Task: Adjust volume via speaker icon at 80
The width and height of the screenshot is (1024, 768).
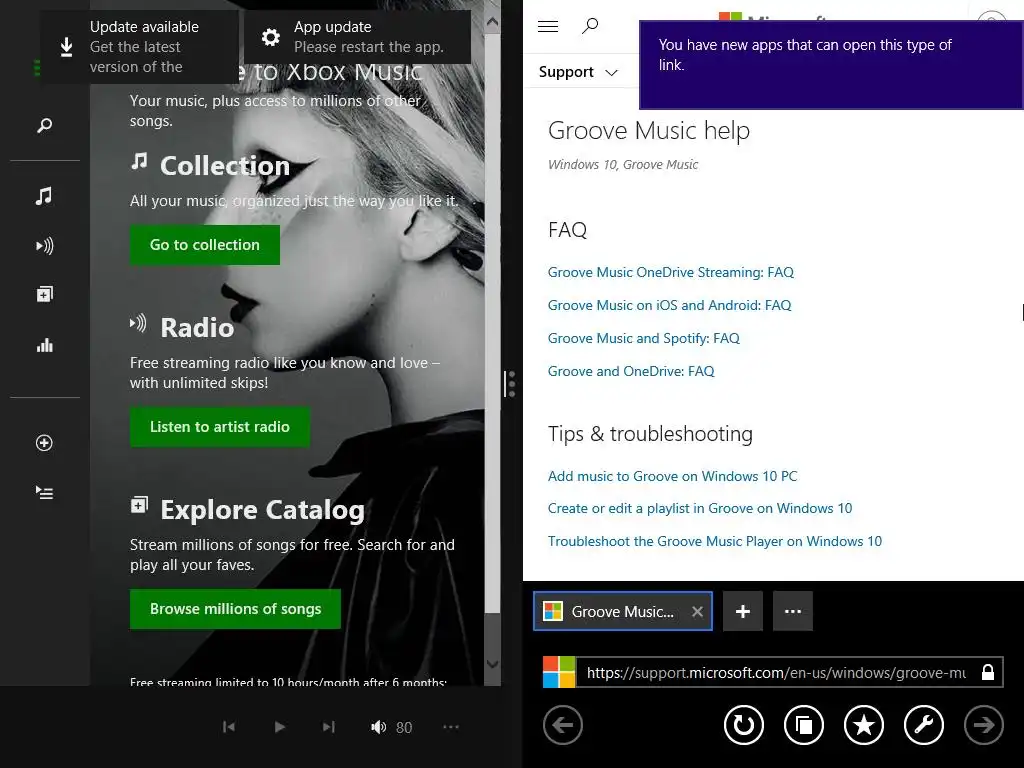Action: pos(379,727)
